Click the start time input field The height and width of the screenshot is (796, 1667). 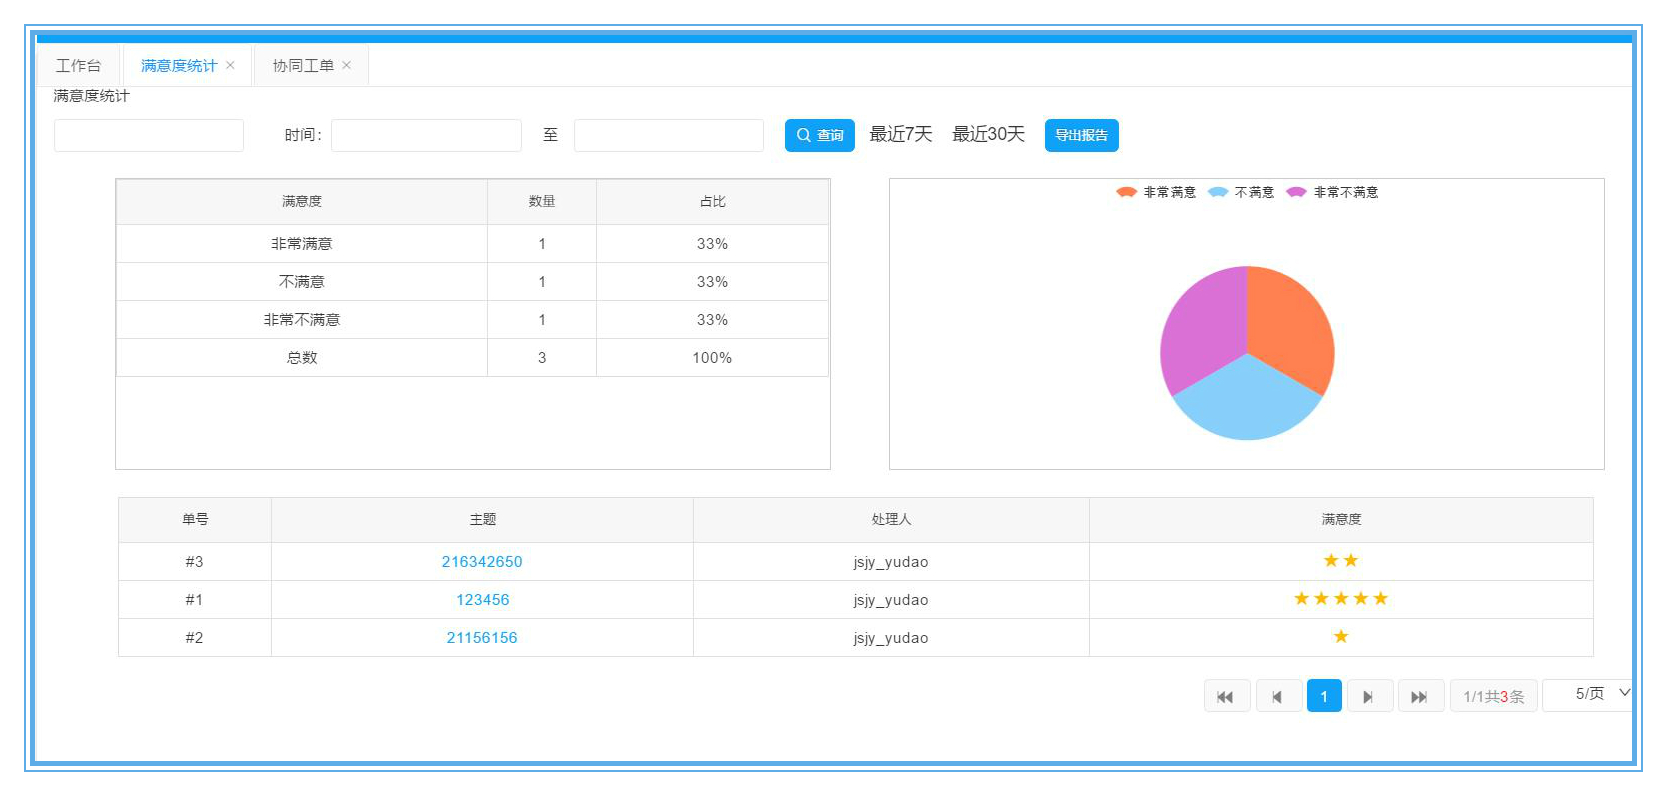426,135
